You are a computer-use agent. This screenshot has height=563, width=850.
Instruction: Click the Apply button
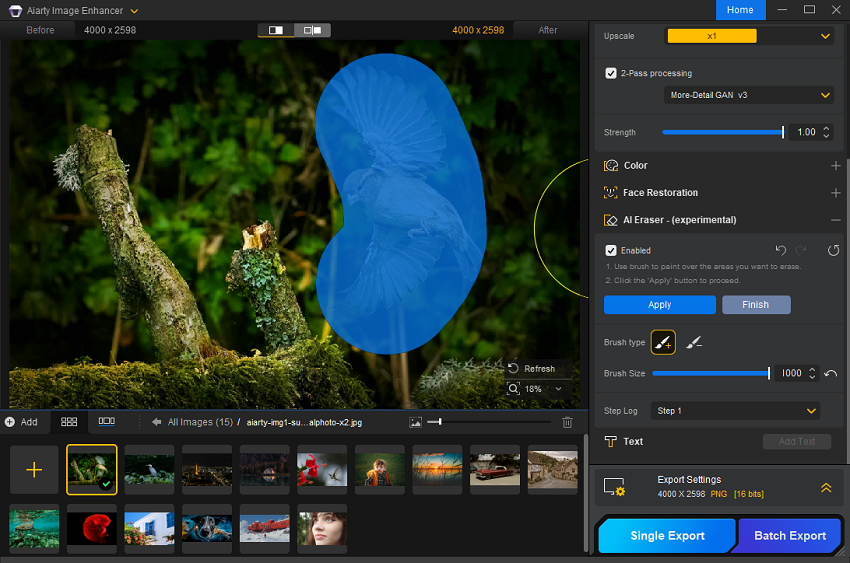click(660, 305)
